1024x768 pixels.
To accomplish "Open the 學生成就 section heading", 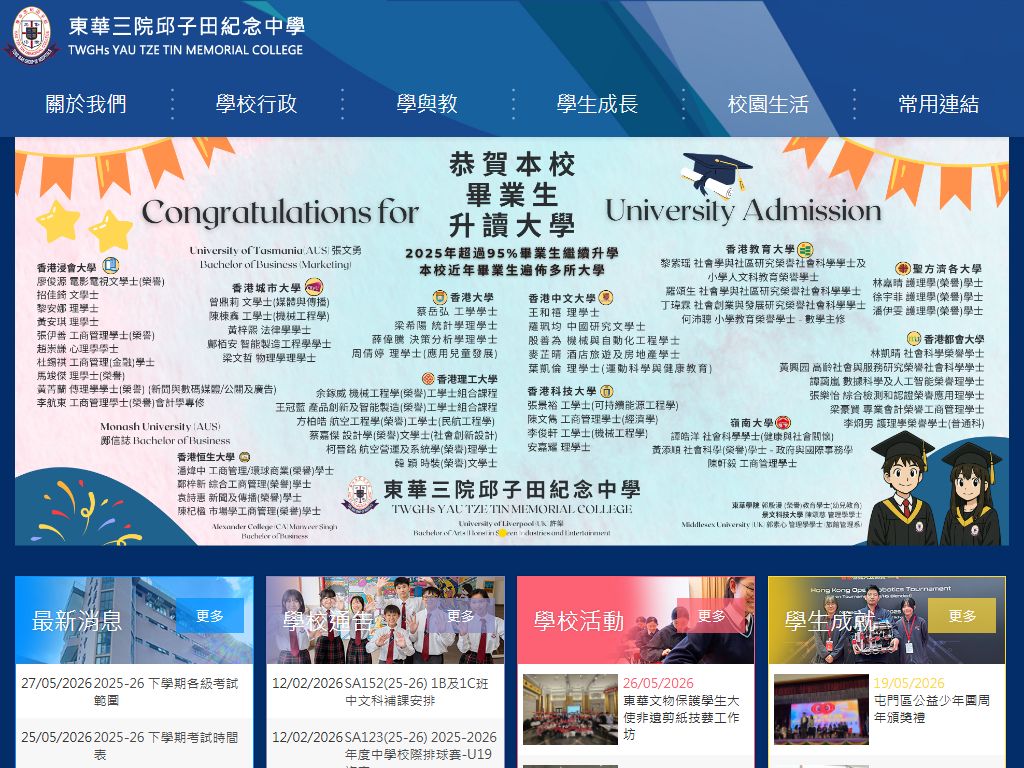I will coord(829,620).
